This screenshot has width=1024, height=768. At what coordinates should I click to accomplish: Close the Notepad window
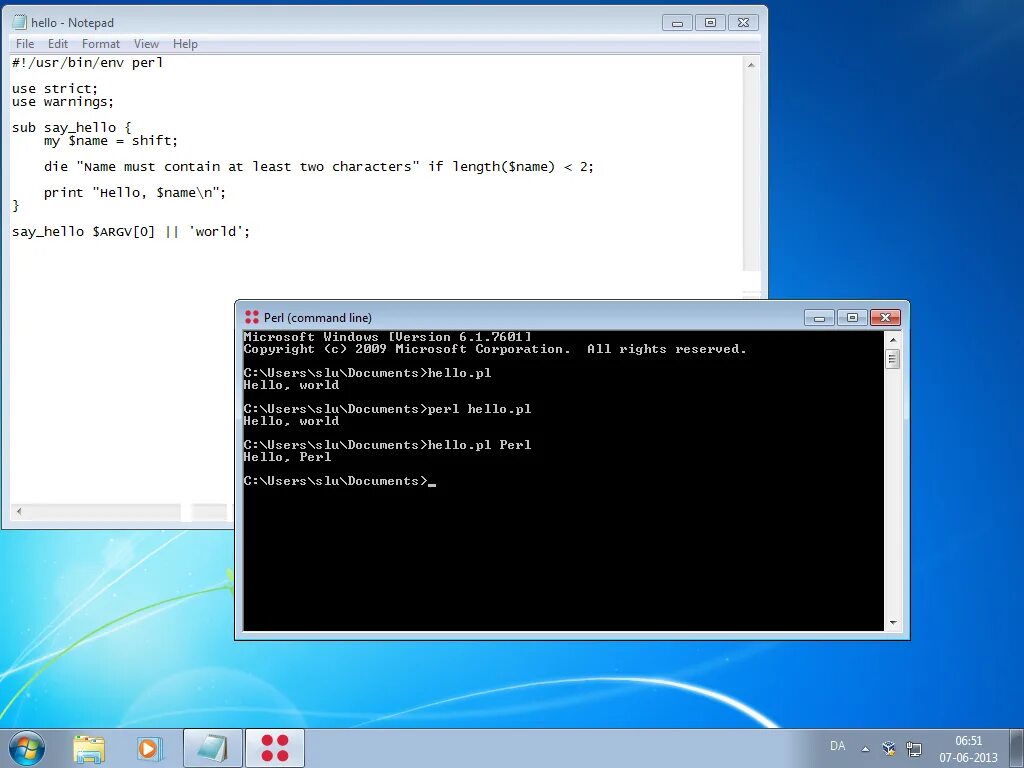(743, 23)
